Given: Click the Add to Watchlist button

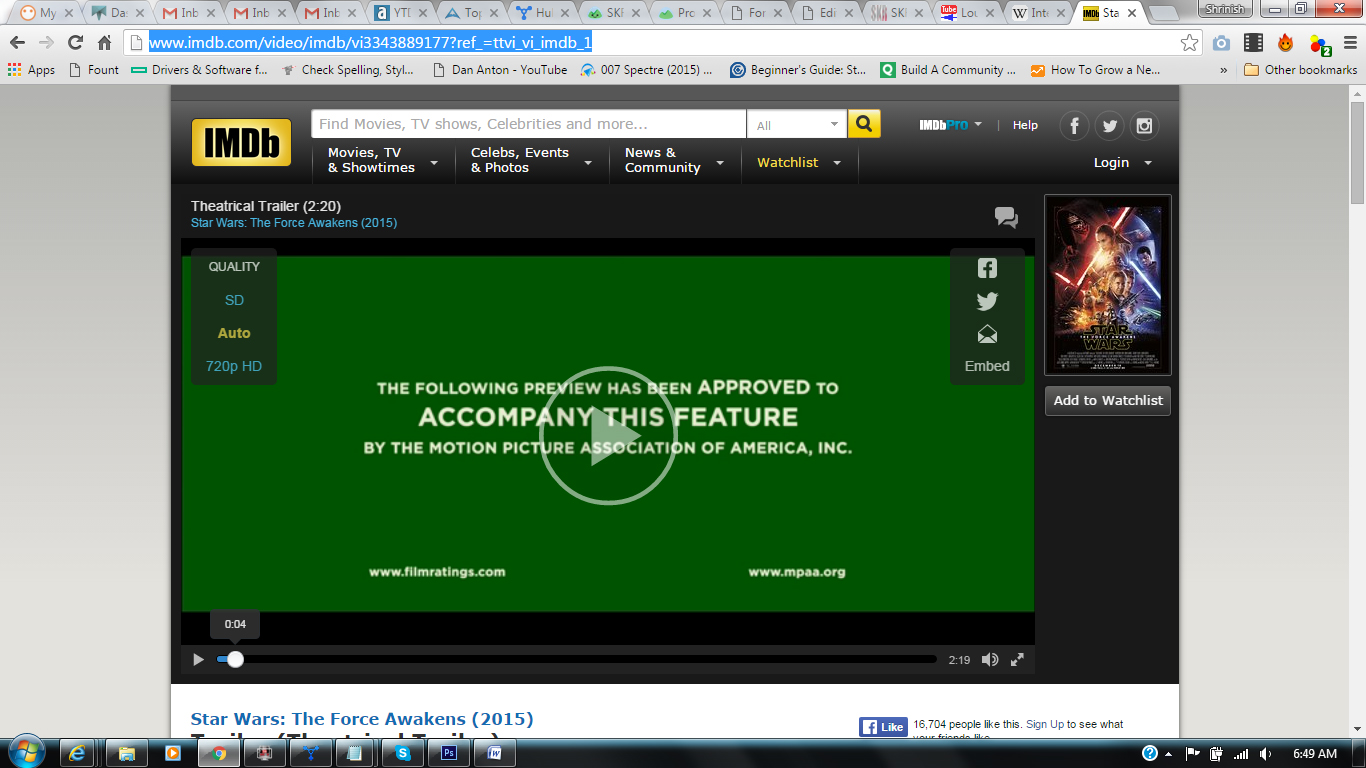Looking at the screenshot, I should pyautogui.click(x=1107, y=400).
